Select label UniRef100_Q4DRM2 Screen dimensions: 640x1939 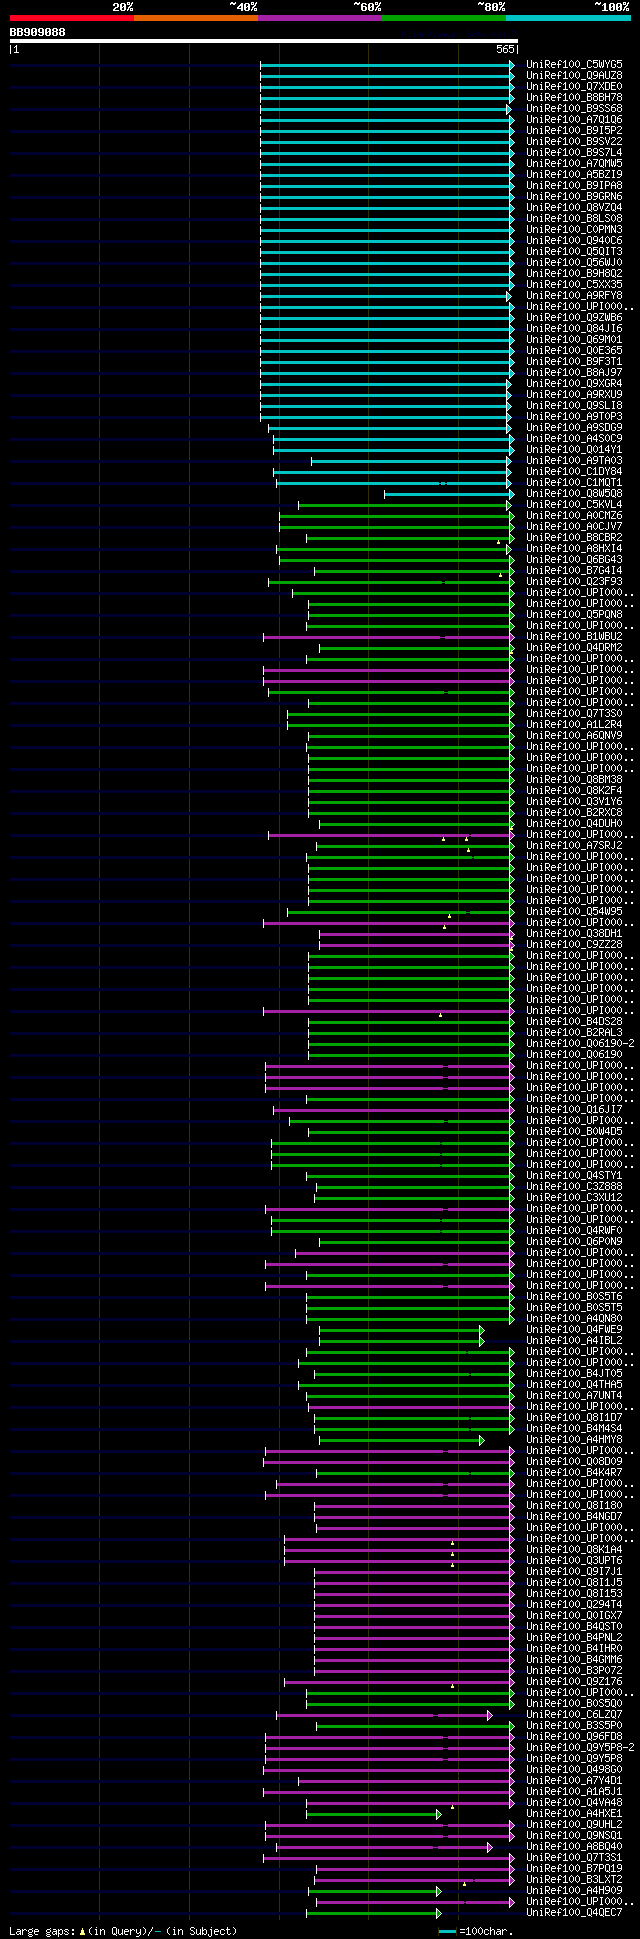[x=574, y=647]
